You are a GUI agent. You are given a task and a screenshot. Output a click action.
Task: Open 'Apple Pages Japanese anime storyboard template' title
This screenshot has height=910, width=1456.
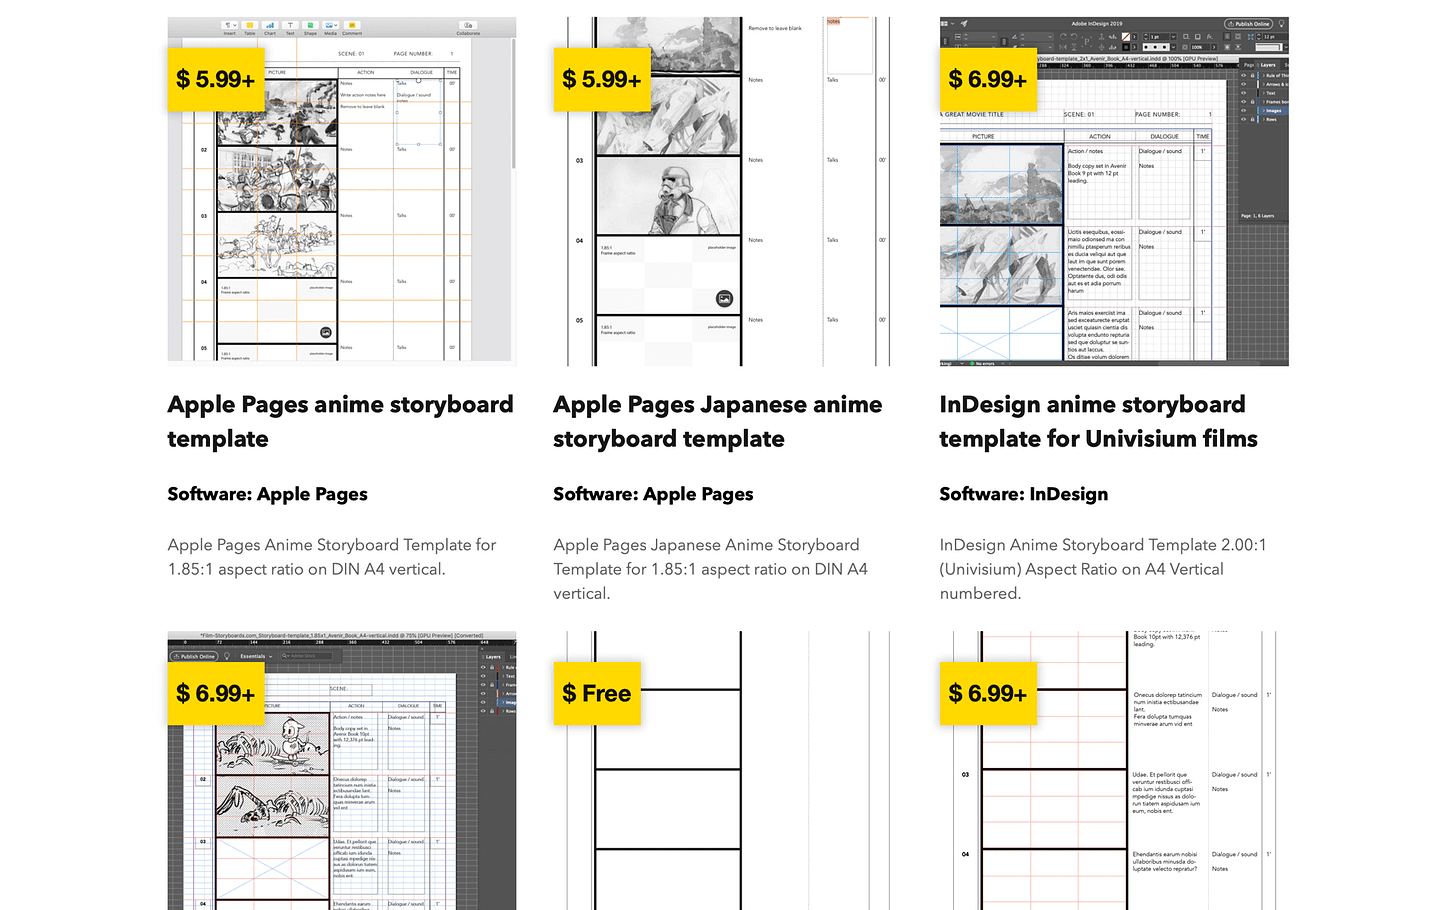pos(718,421)
